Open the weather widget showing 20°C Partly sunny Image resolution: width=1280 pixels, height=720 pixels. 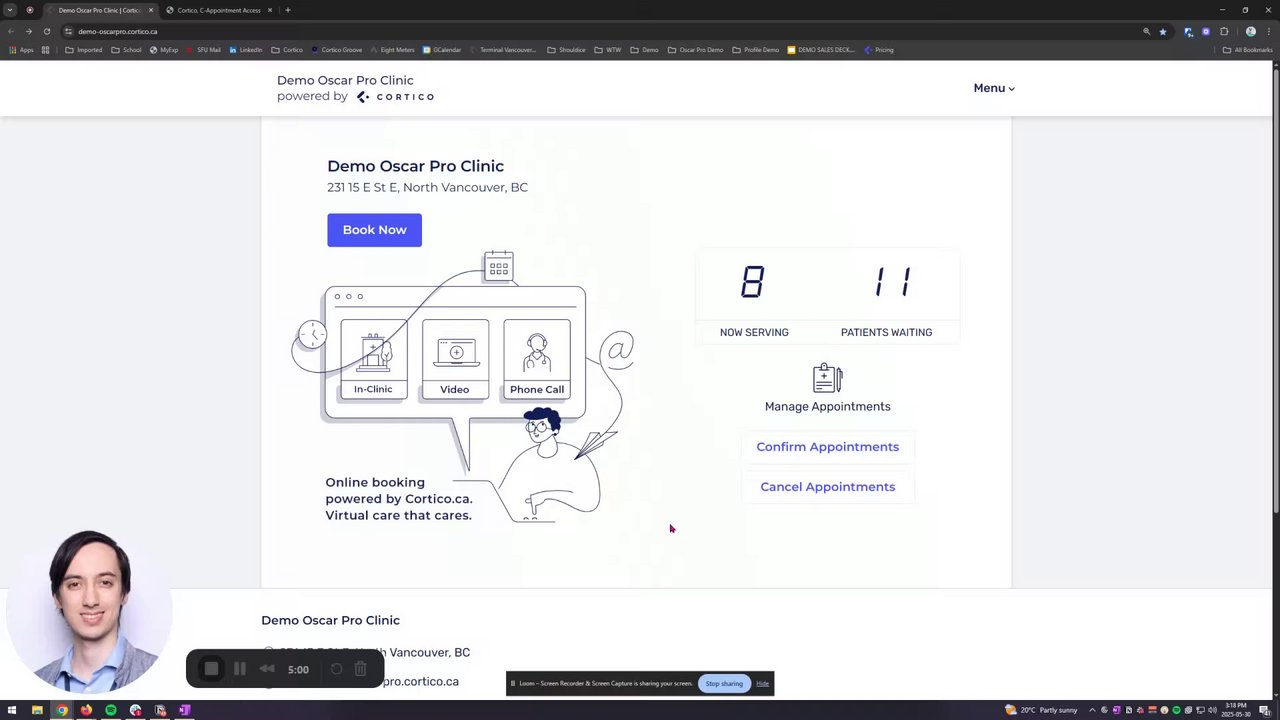1042,710
